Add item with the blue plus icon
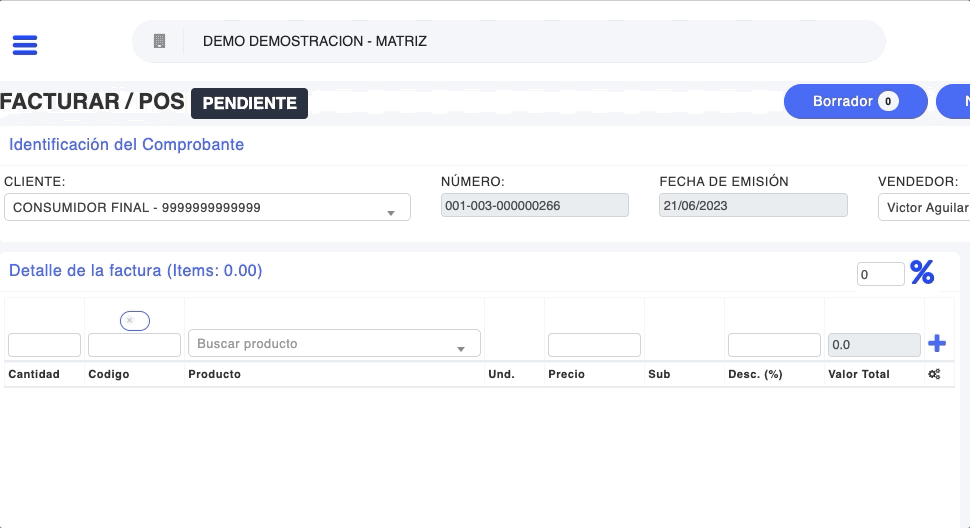The image size is (970, 528). pos(937,344)
